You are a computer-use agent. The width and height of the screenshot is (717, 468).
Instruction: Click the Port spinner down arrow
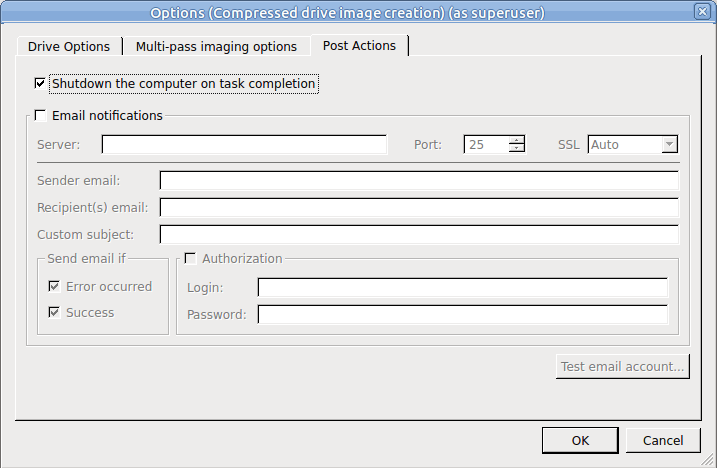[x=517, y=148]
